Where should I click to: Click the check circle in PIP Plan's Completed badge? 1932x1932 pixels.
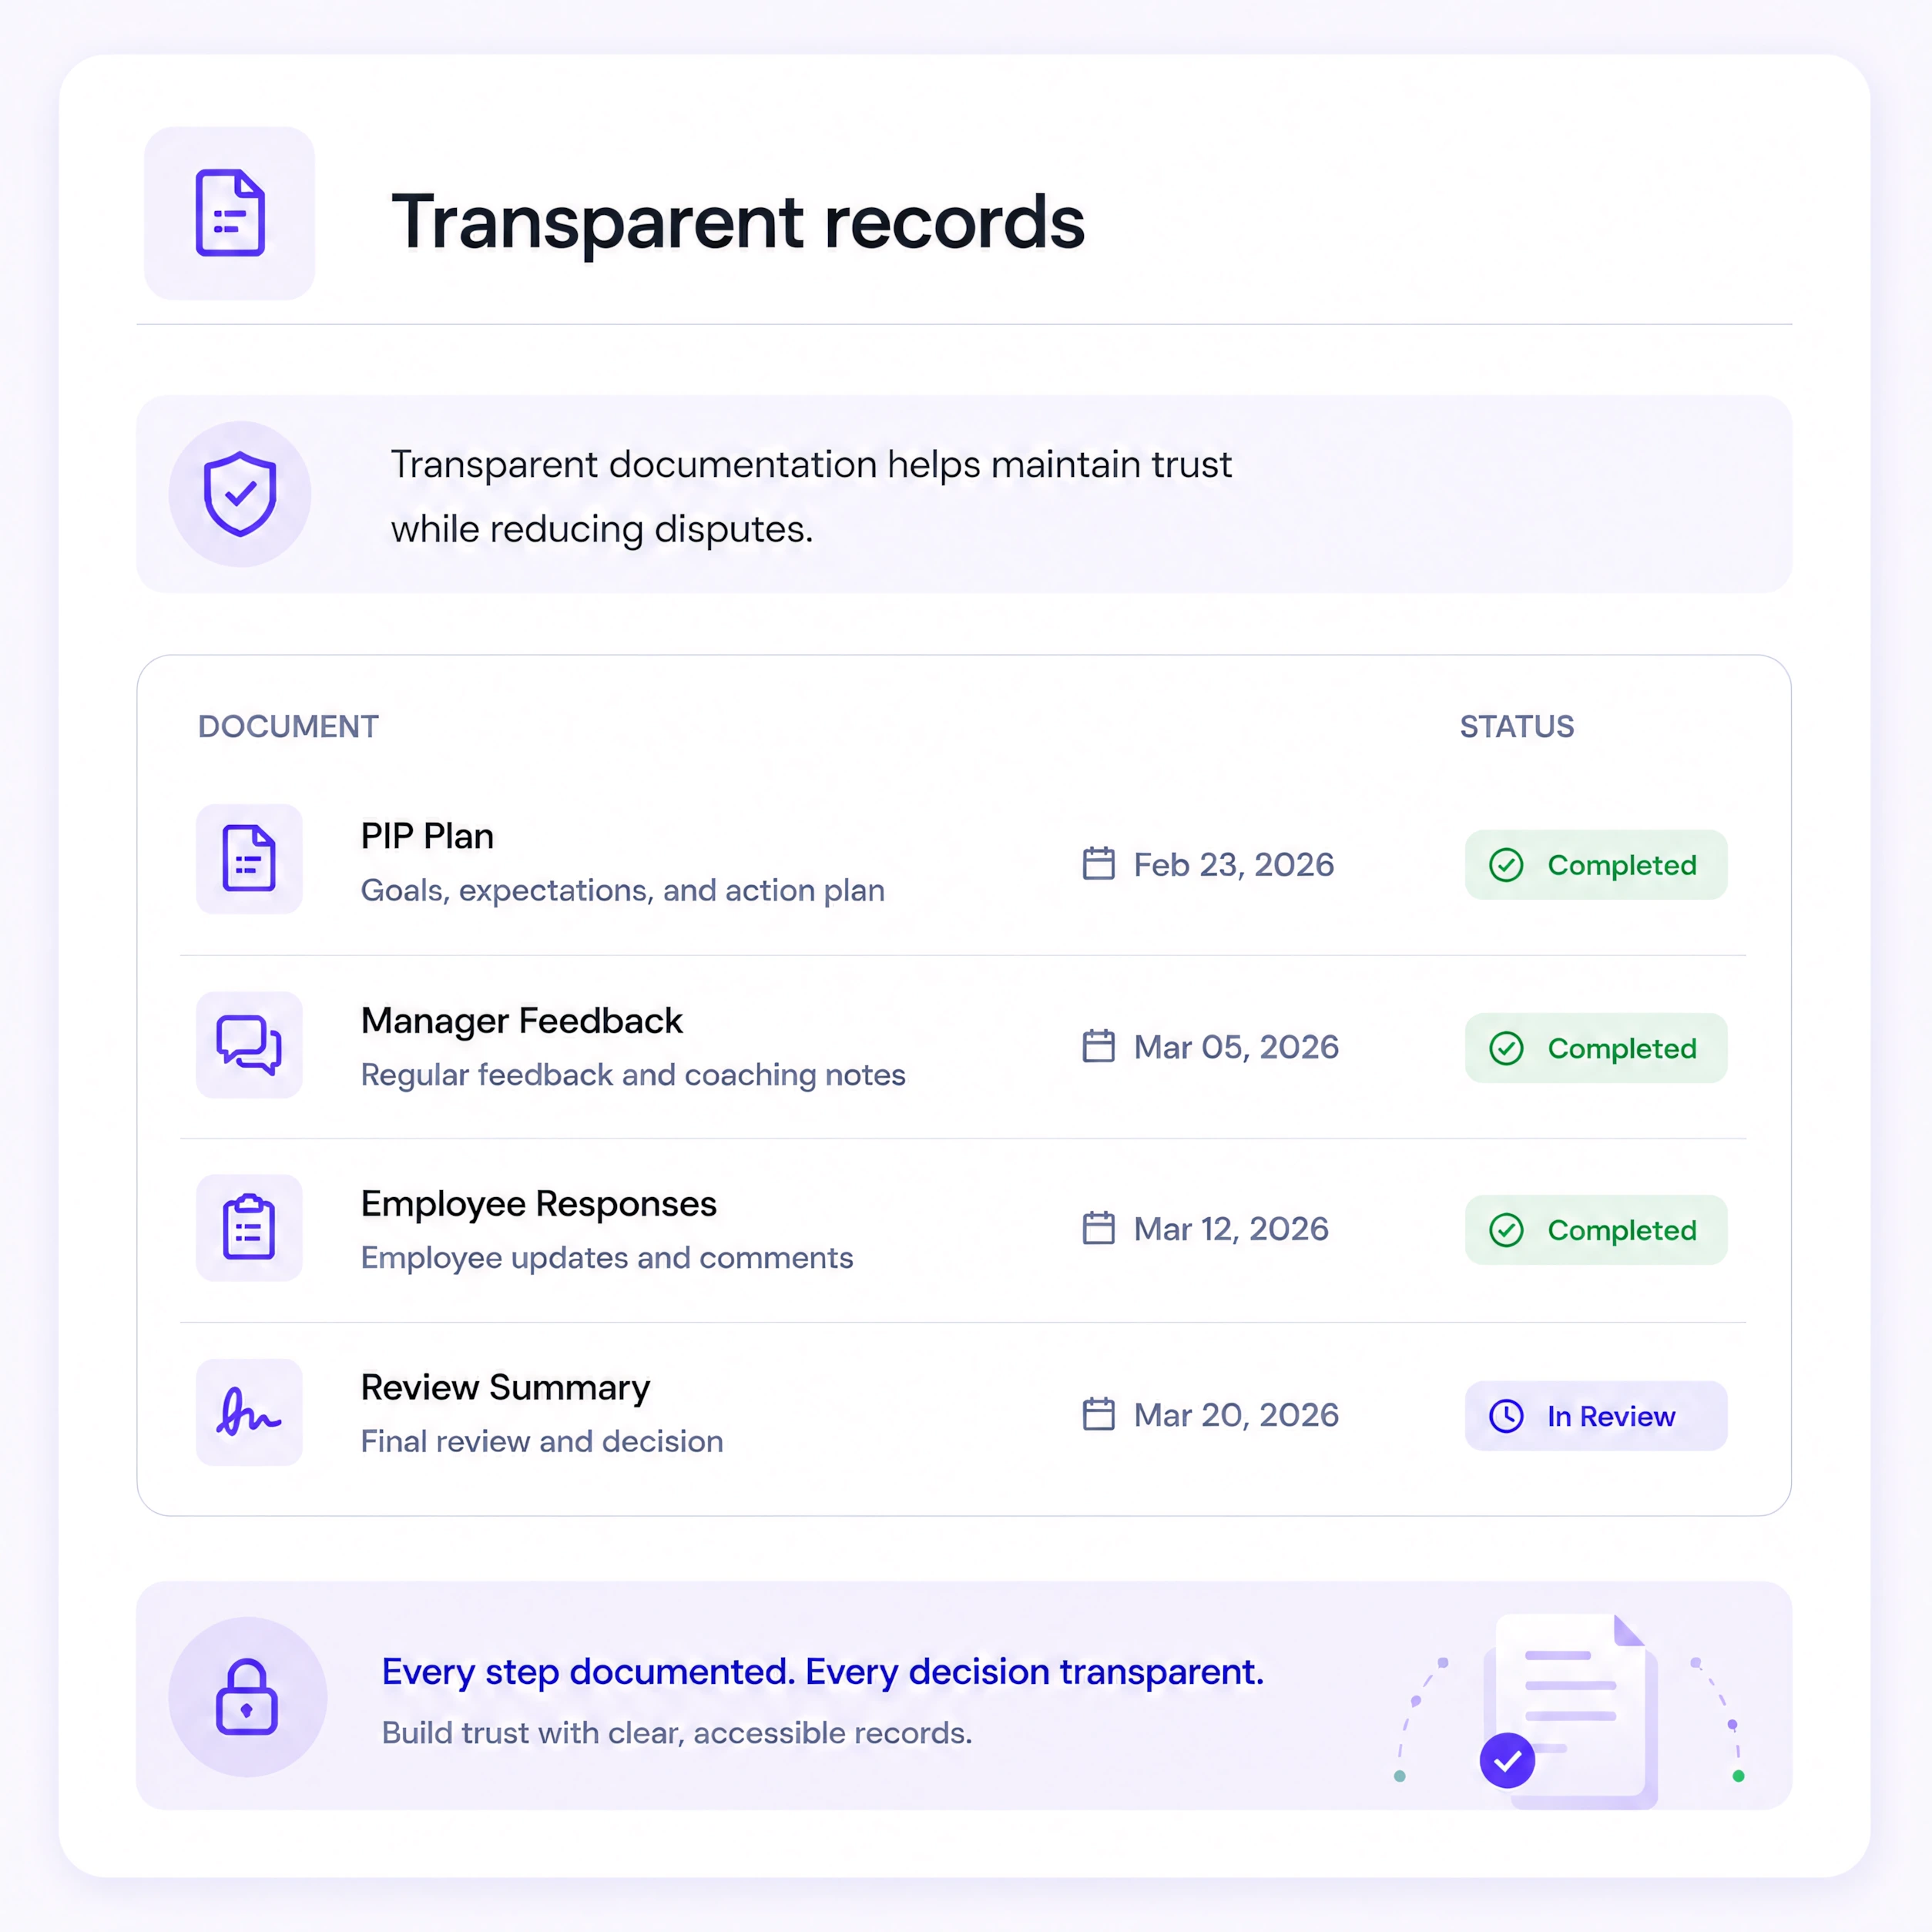click(x=1506, y=865)
